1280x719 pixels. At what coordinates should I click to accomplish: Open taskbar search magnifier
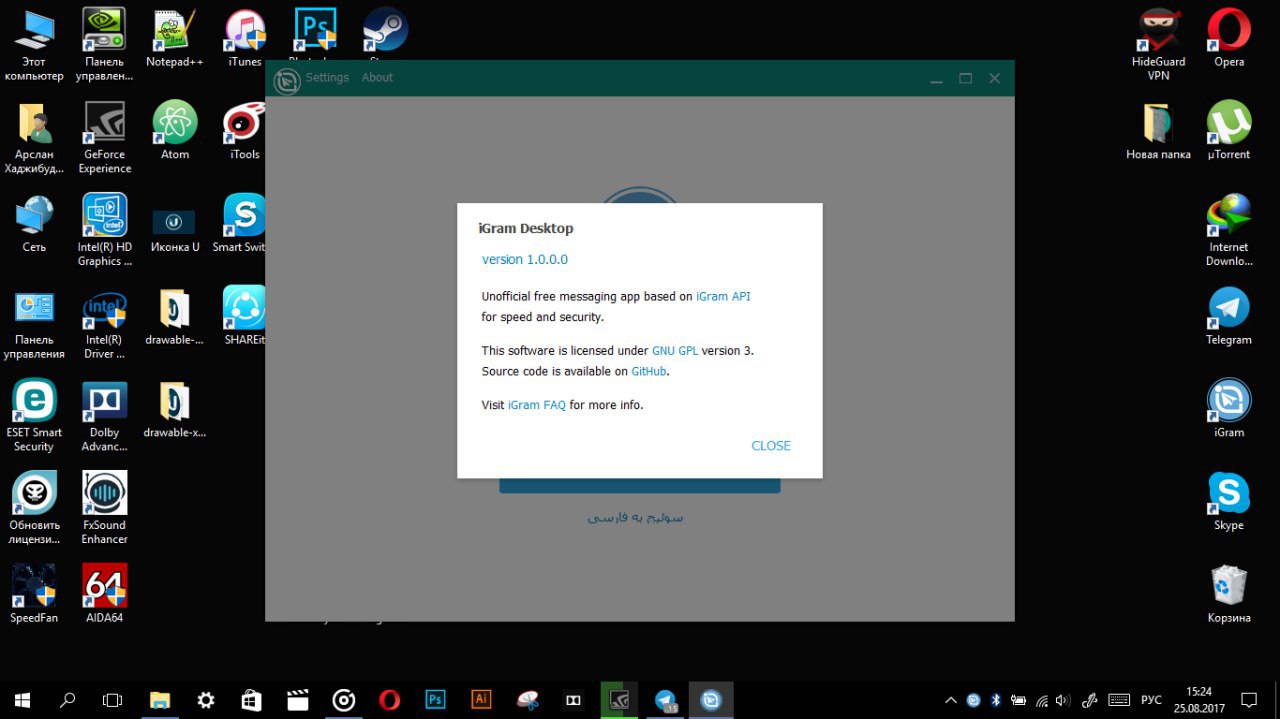[68, 700]
